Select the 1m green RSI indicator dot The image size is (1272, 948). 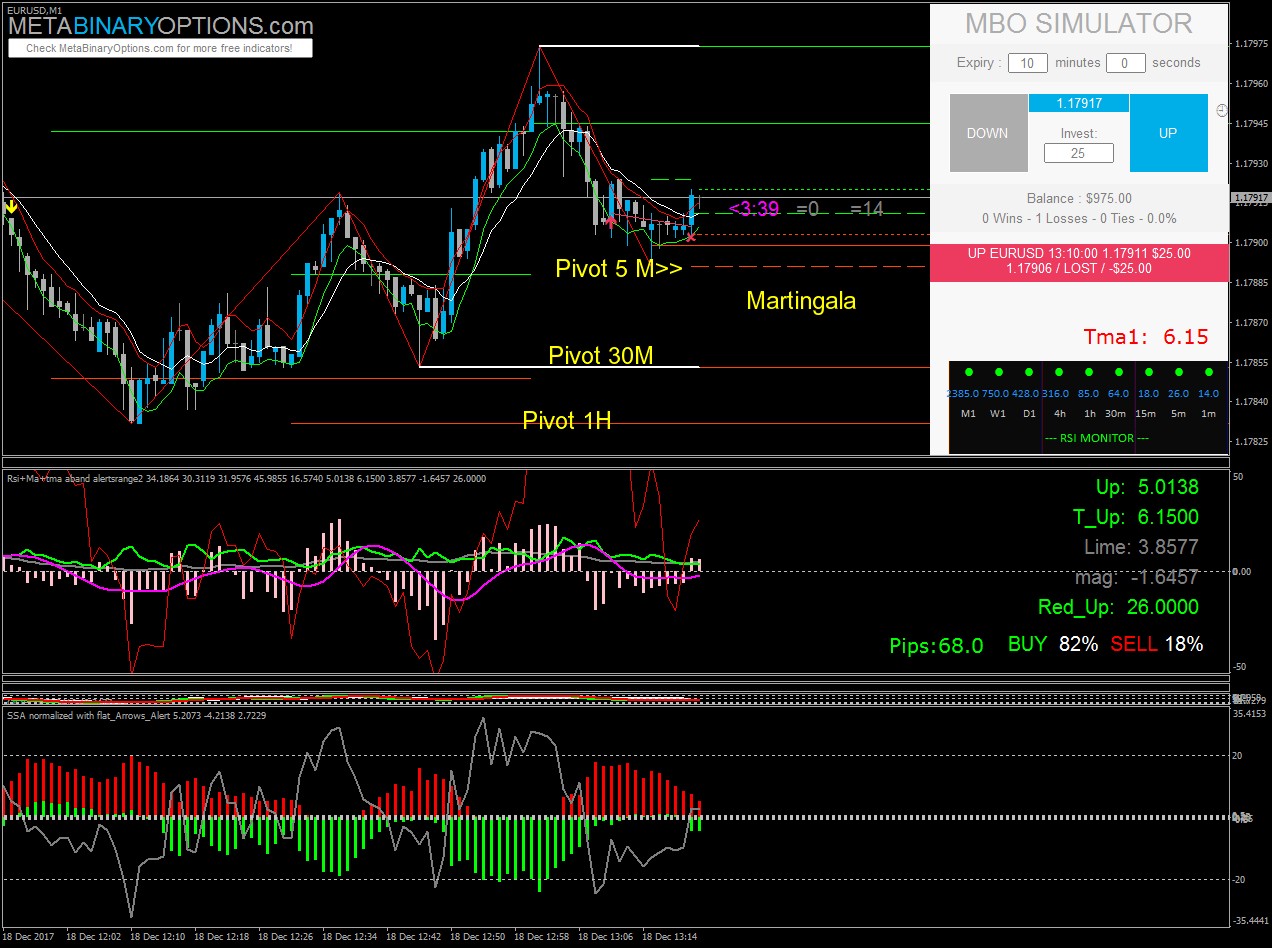tap(1209, 372)
